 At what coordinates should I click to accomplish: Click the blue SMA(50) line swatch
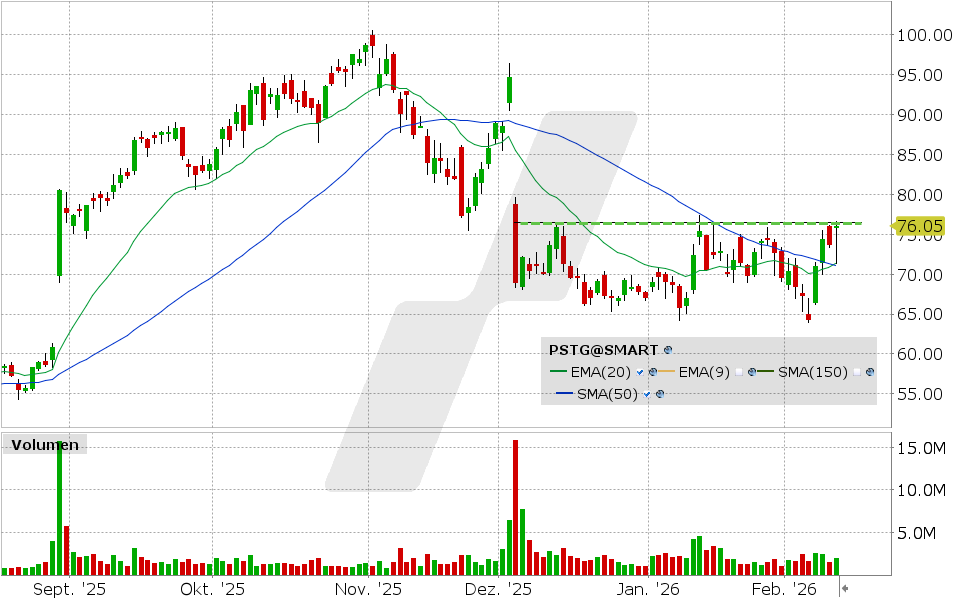click(563, 393)
